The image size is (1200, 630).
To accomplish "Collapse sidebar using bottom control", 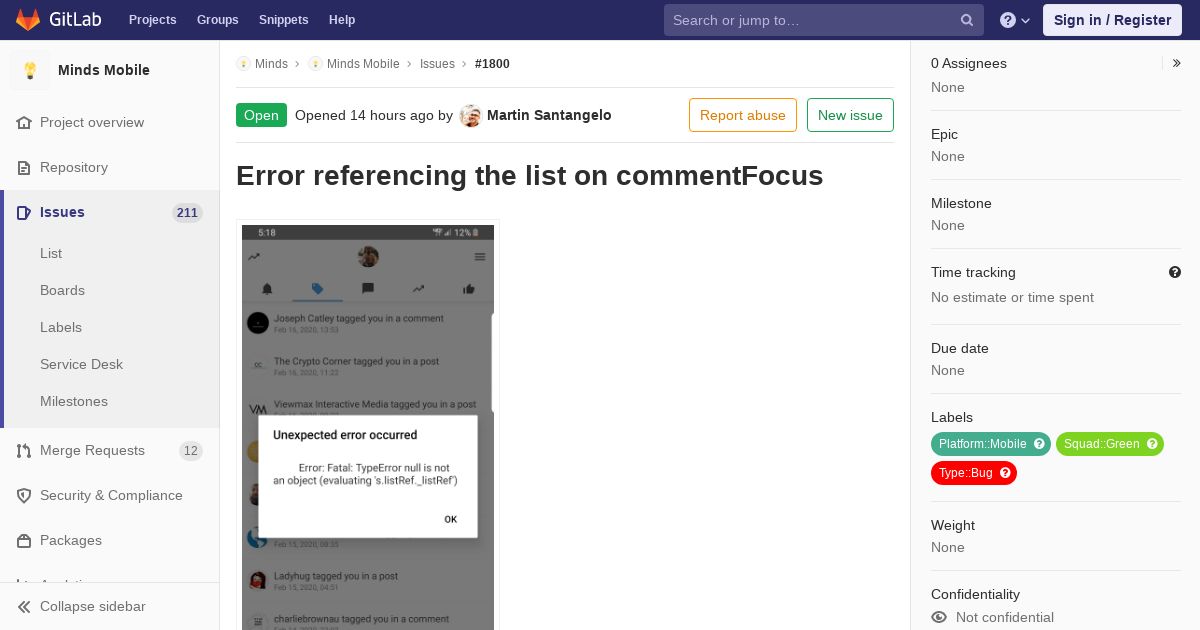I will pyautogui.click(x=110, y=606).
